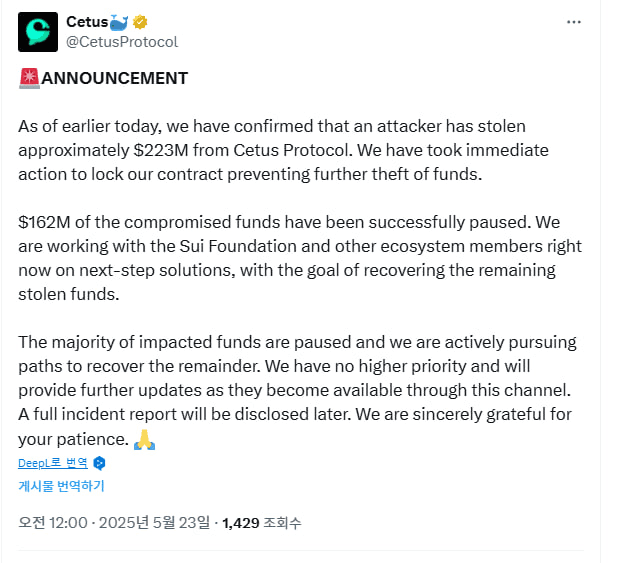This screenshot has width=617, height=563.
Task: Click the full incident report sentence
Action: 185,414
